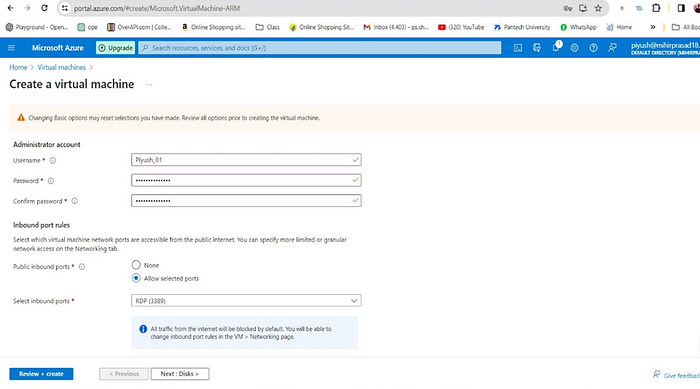Open the Virtual machines breadcrumb link
The height and width of the screenshot is (389, 700).
62,67
